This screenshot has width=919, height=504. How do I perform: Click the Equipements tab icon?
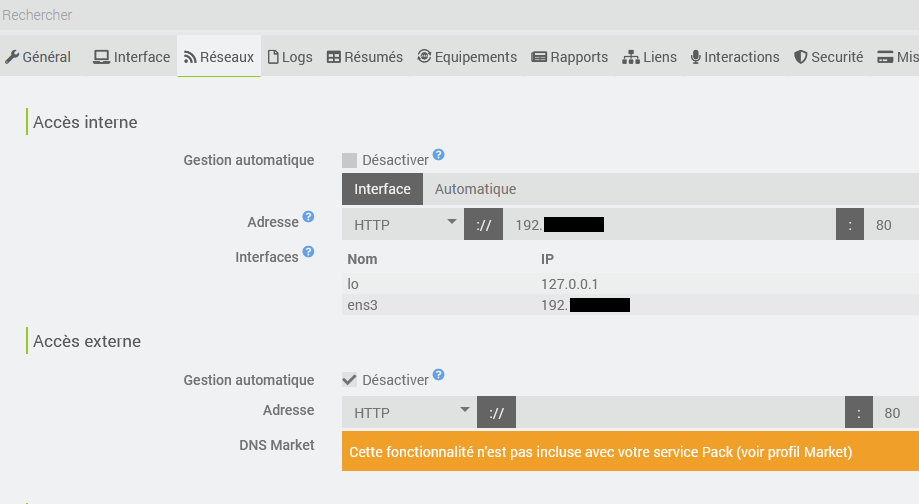tap(424, 57)
